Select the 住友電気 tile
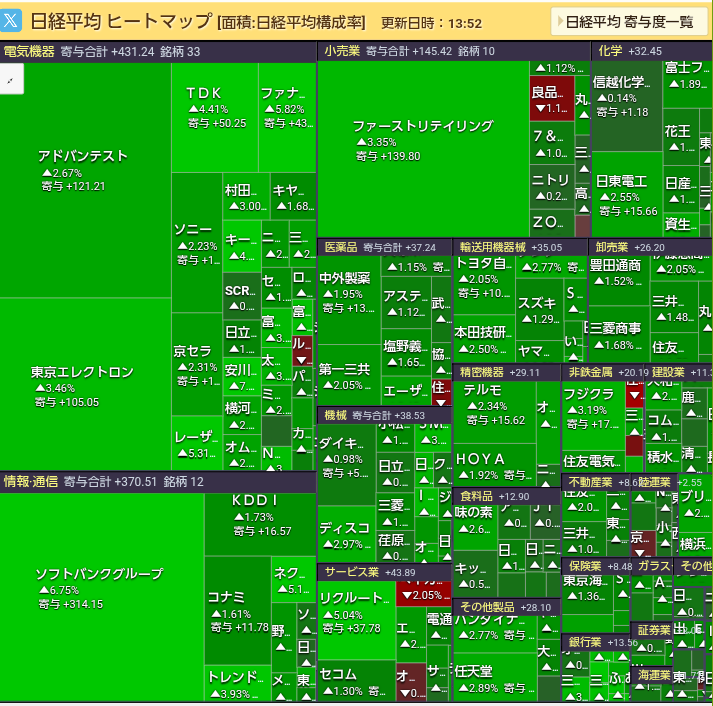This screenshot has width=713, height=706. 593,459
